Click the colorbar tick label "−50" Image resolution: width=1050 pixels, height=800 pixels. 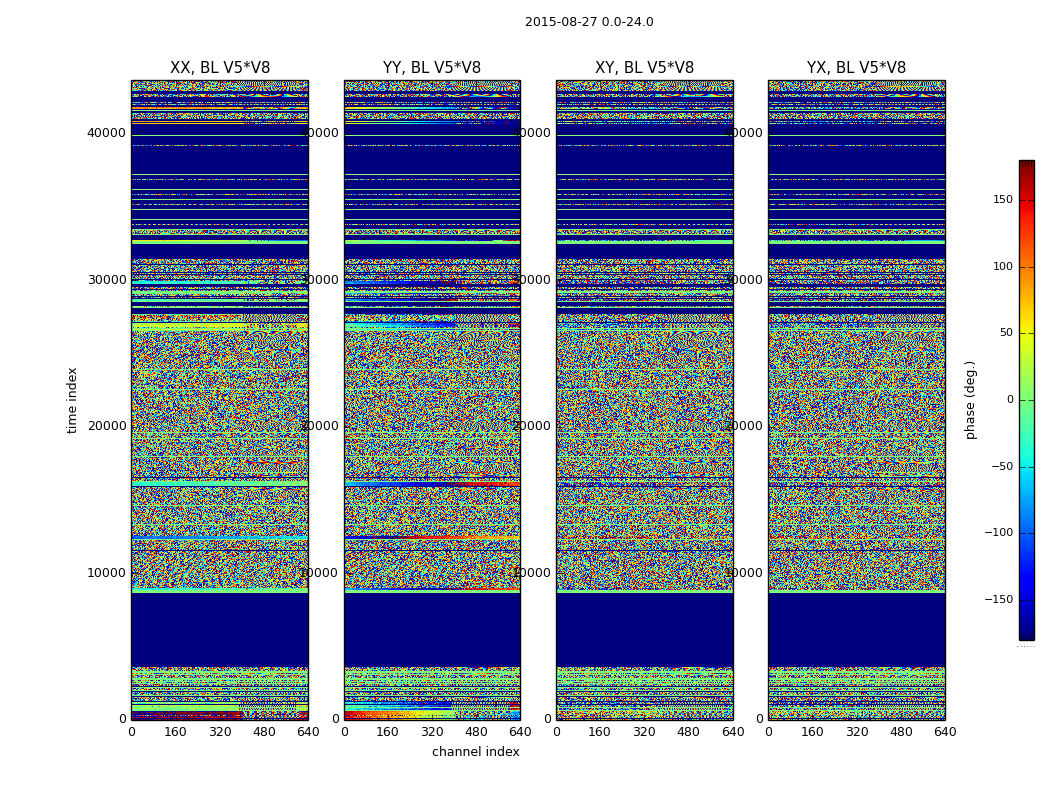click(1002, 467)
